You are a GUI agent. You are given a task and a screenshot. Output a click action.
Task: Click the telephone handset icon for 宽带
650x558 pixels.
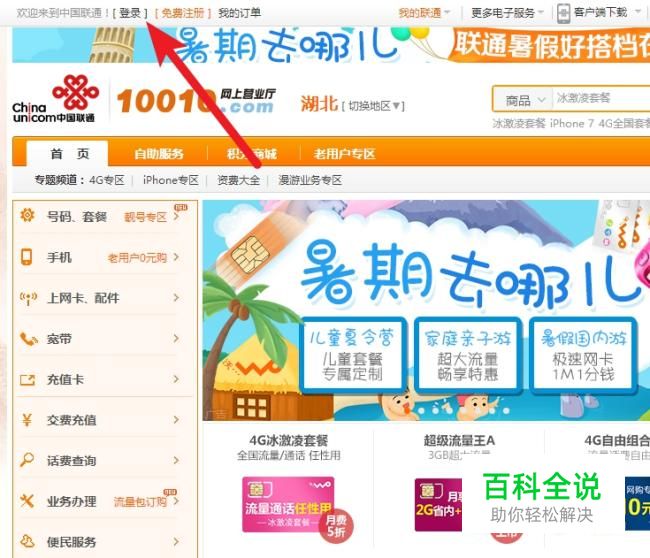point(28,339)
